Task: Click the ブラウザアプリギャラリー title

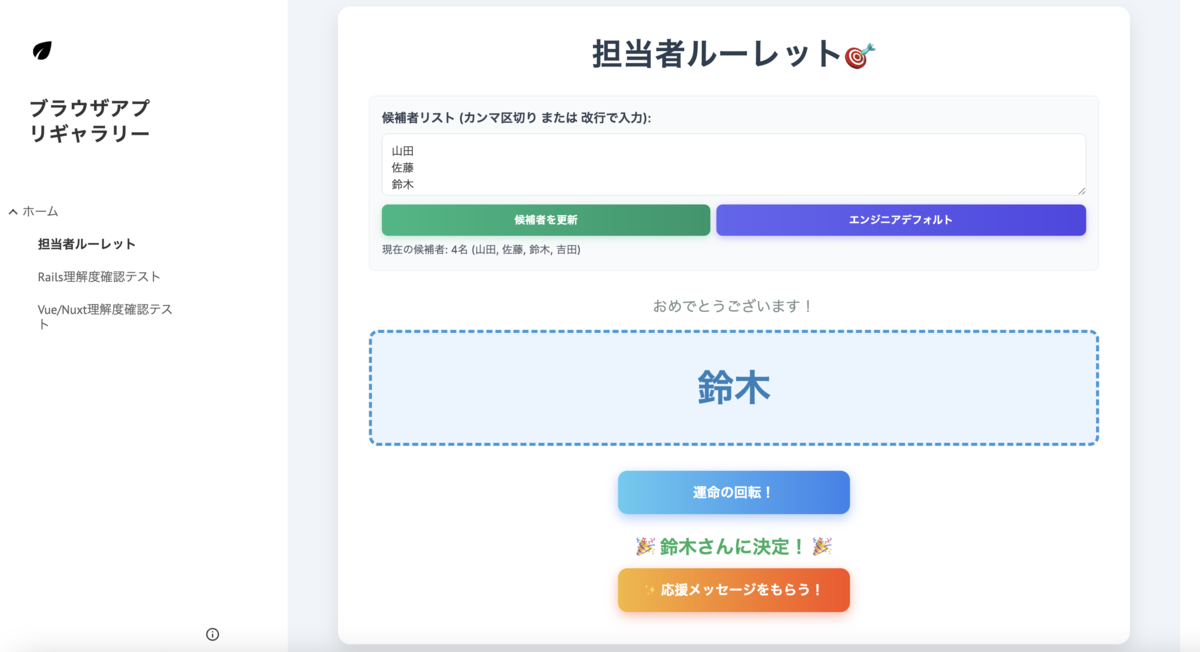Action: click(90, 121)
